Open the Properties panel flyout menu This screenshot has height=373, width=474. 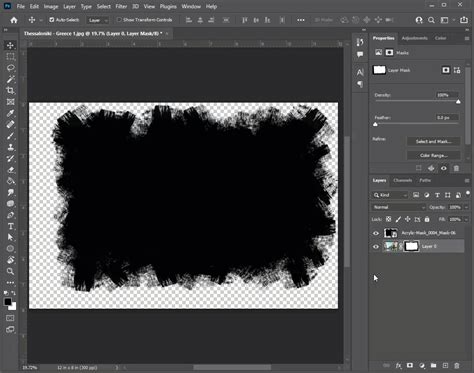point(467,38)
